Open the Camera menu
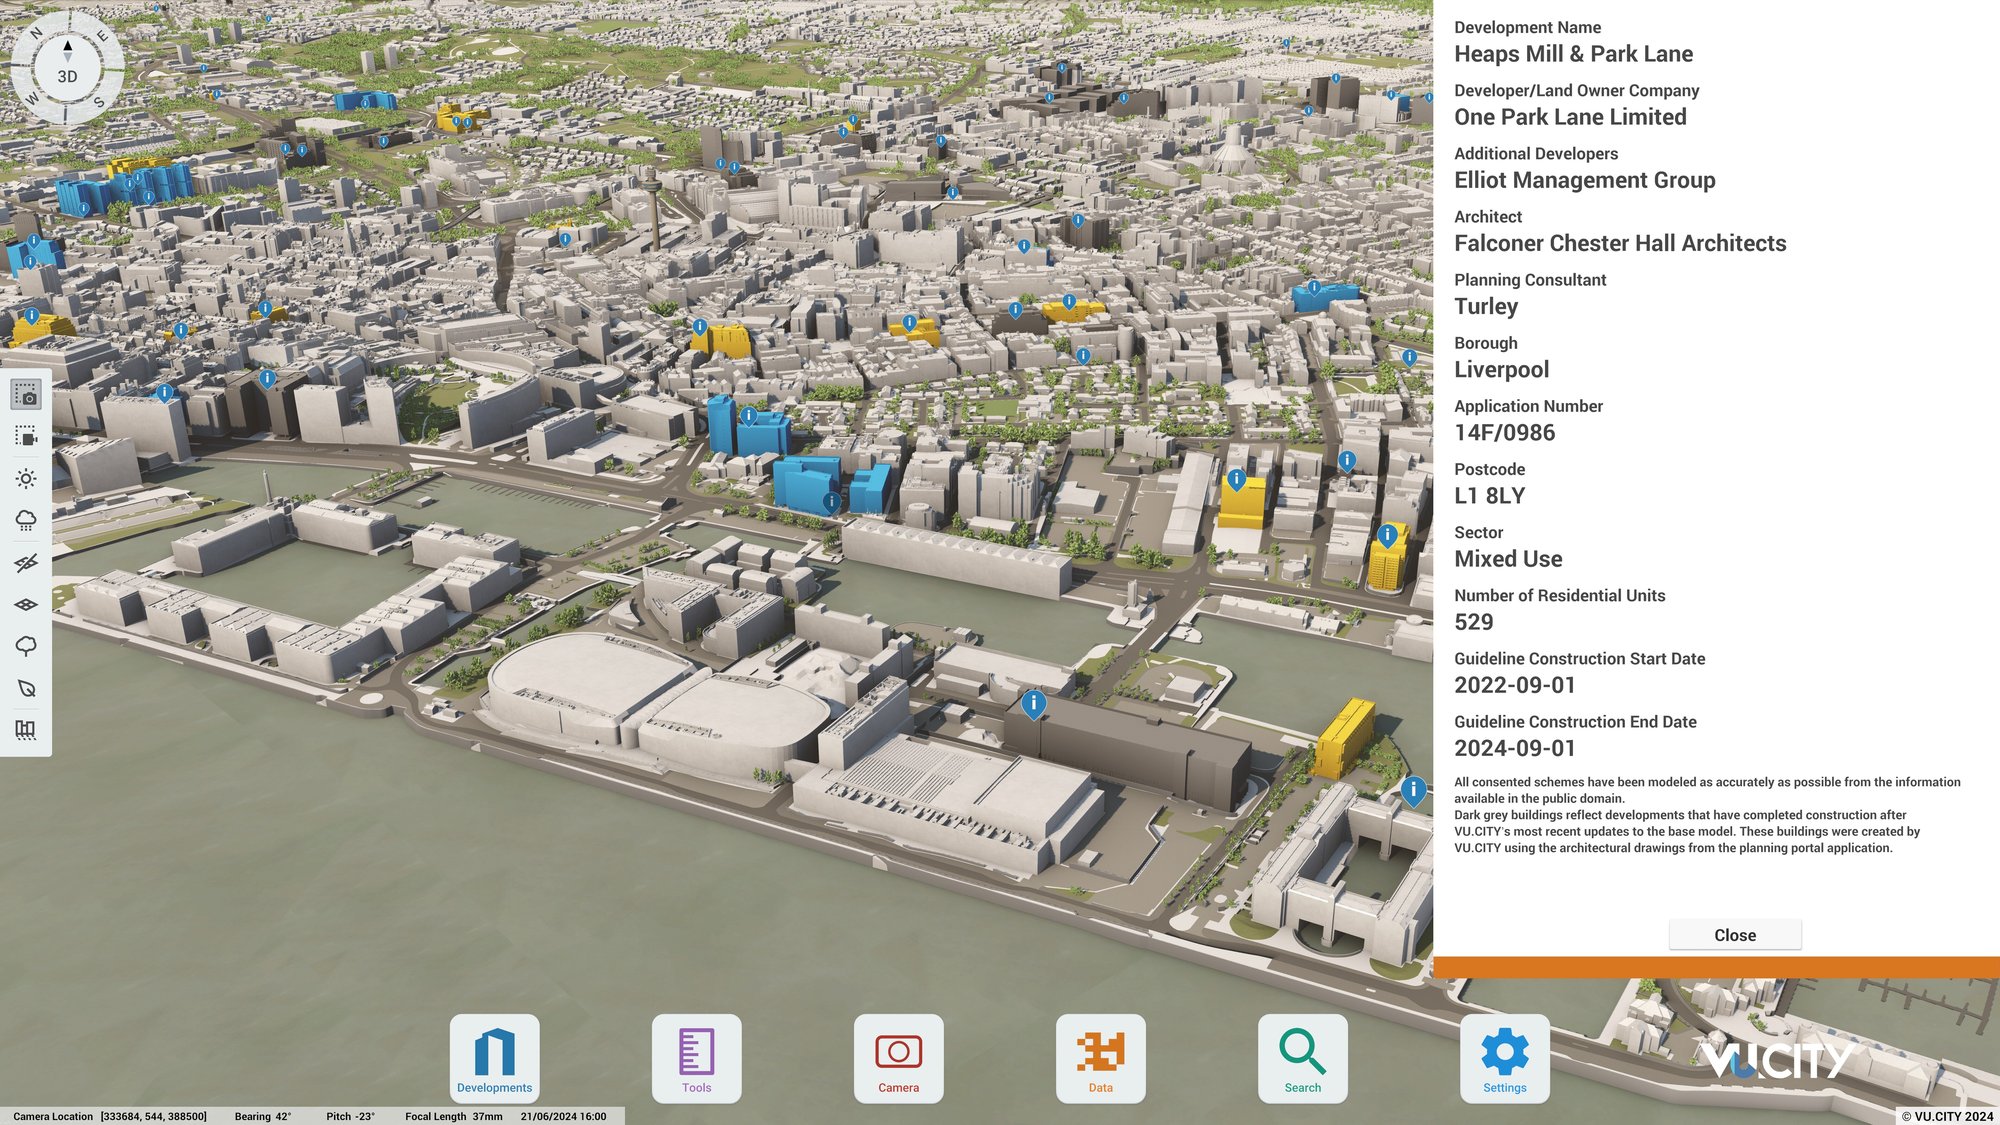2000x1125 pixels. click(898, 1059)
